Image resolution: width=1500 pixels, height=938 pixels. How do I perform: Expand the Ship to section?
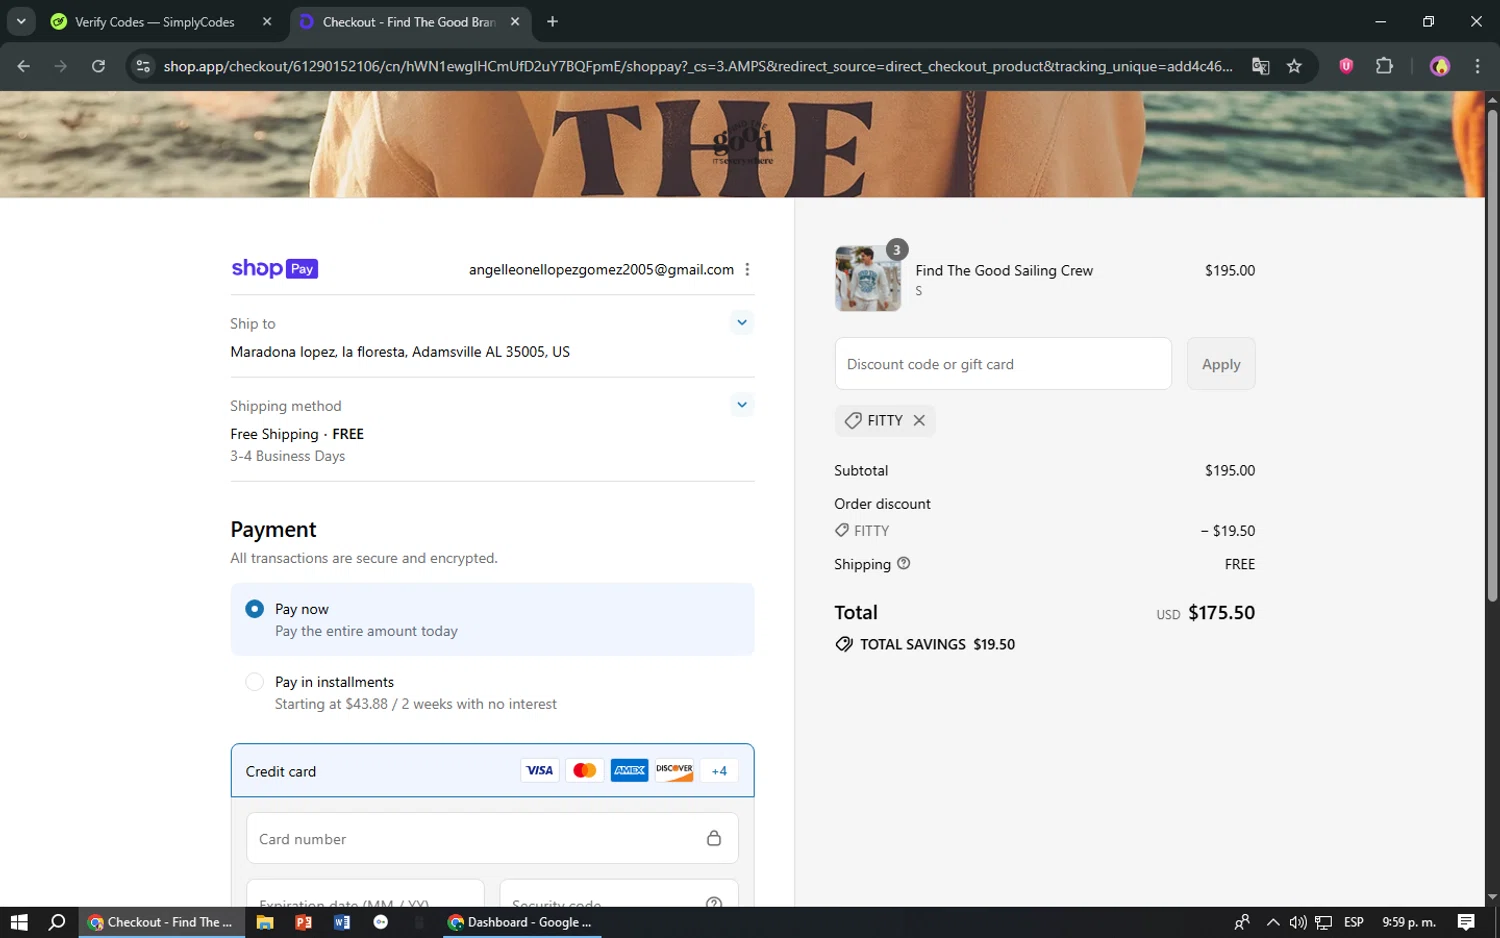tap(741, 322)
